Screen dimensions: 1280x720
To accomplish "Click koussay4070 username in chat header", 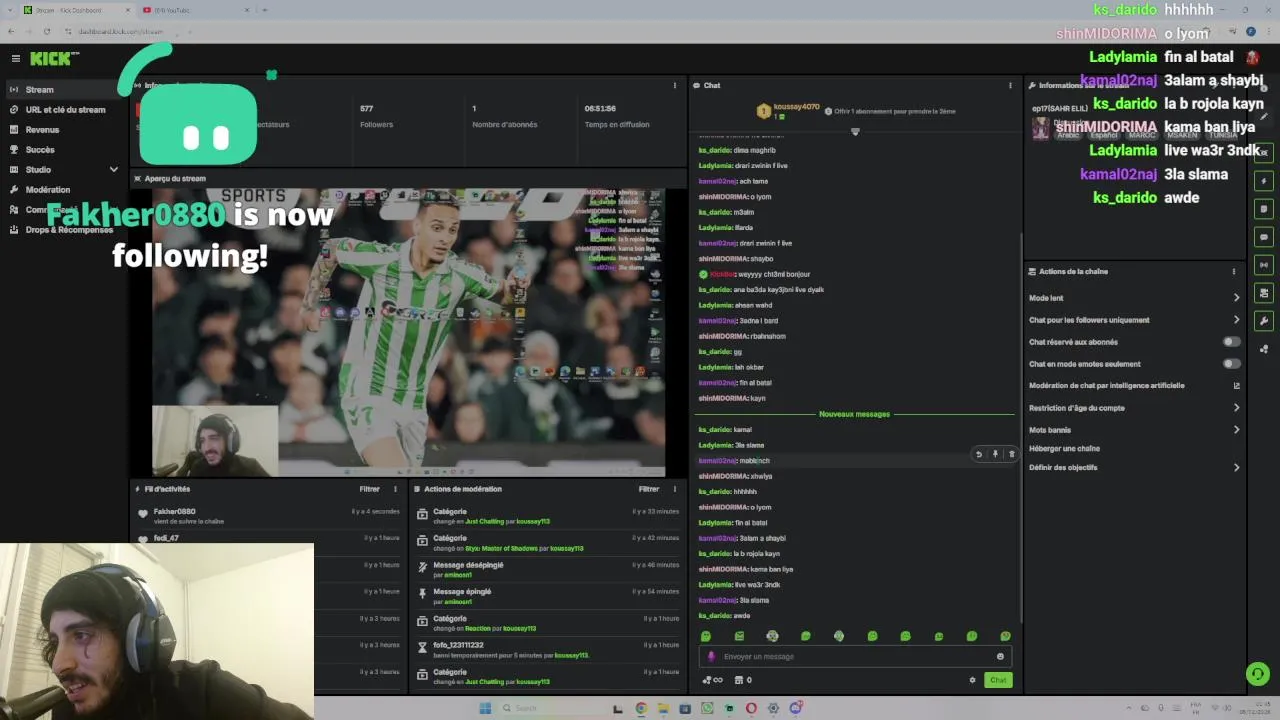I will pos(796,107).
